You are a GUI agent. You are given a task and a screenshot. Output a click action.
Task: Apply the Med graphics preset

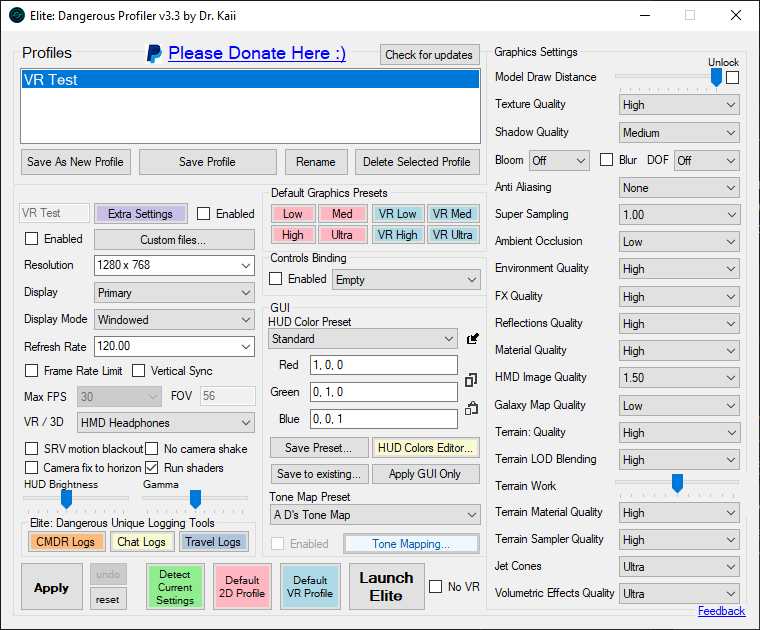[342, 214]
